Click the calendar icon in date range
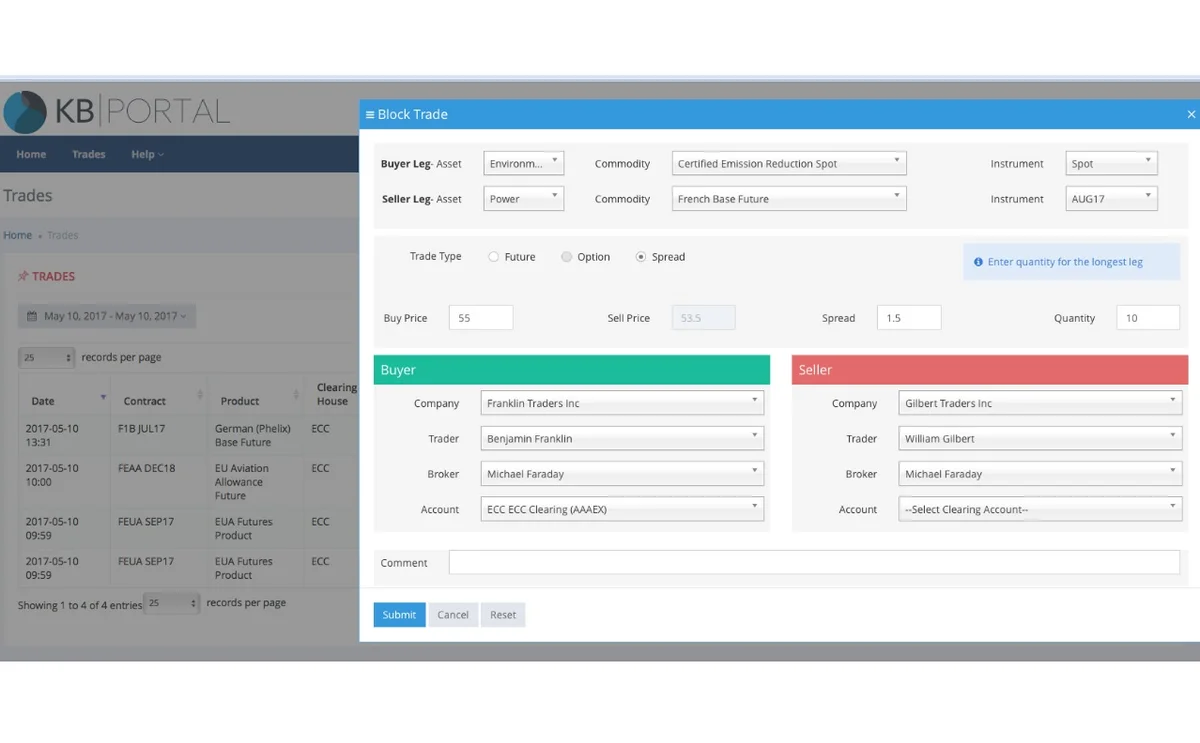Screen dimensions: 1200x743 (x=31, y=316)
